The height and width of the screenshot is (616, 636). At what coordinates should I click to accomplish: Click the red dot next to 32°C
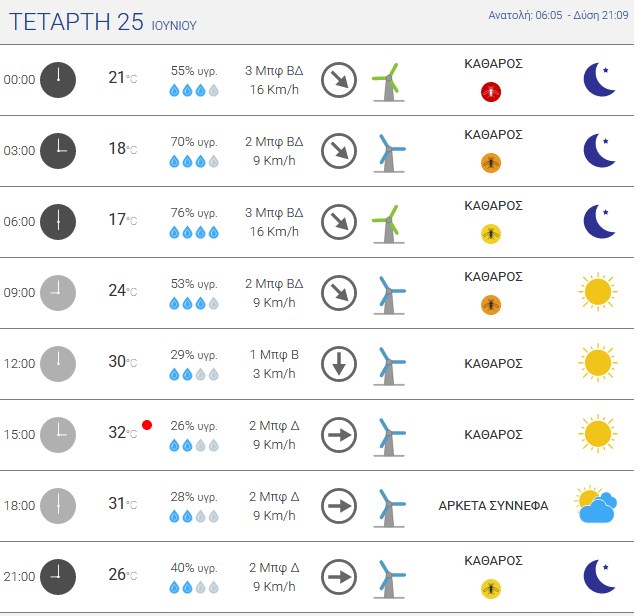click(x=147, y=425)
